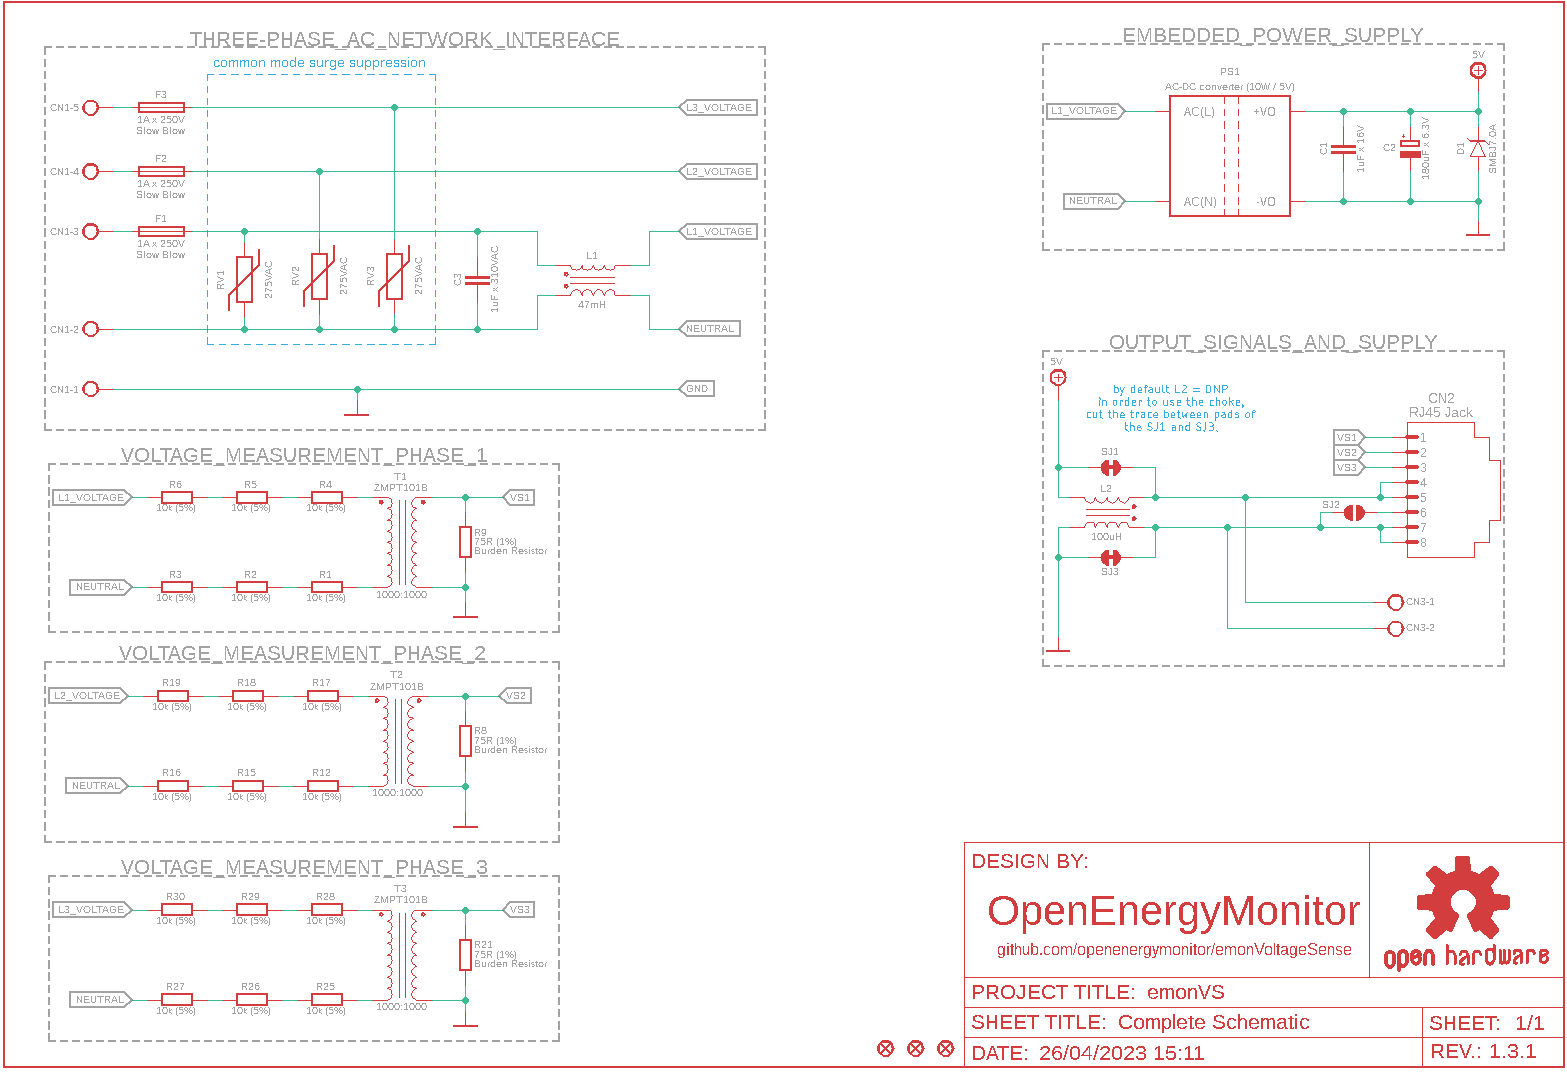Click the VS1 label at RJ45 jack
The width and height of the screenshot is (1567, 1072).
coord(1348,437)
